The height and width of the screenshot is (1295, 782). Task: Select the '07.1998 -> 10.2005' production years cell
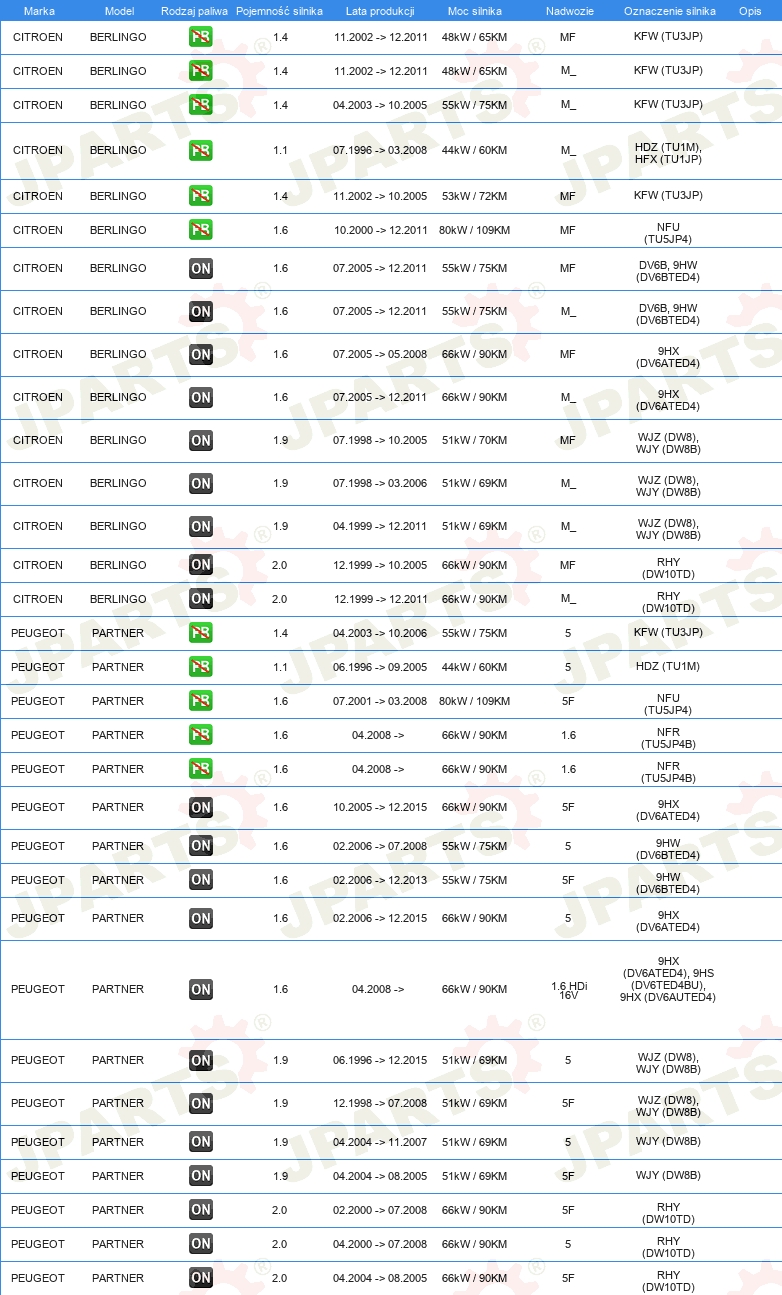click(x=380, y=440)
